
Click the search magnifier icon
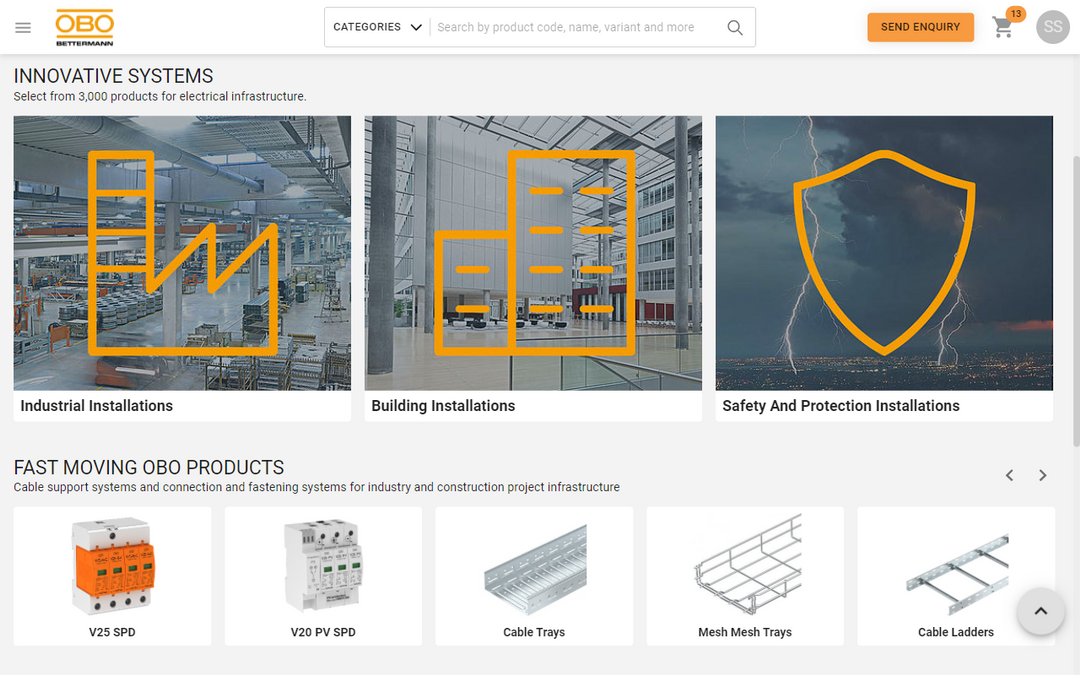[x=735, y=27]
